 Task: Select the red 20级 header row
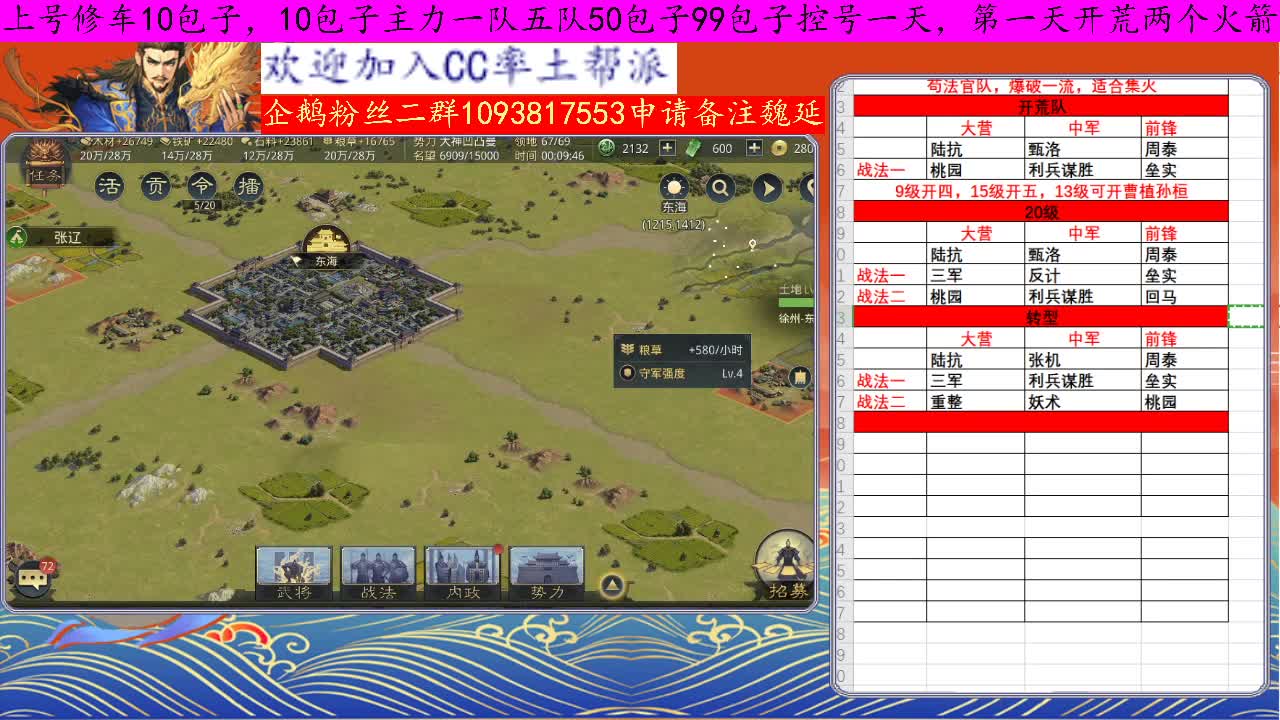(x=1040, y=212)
